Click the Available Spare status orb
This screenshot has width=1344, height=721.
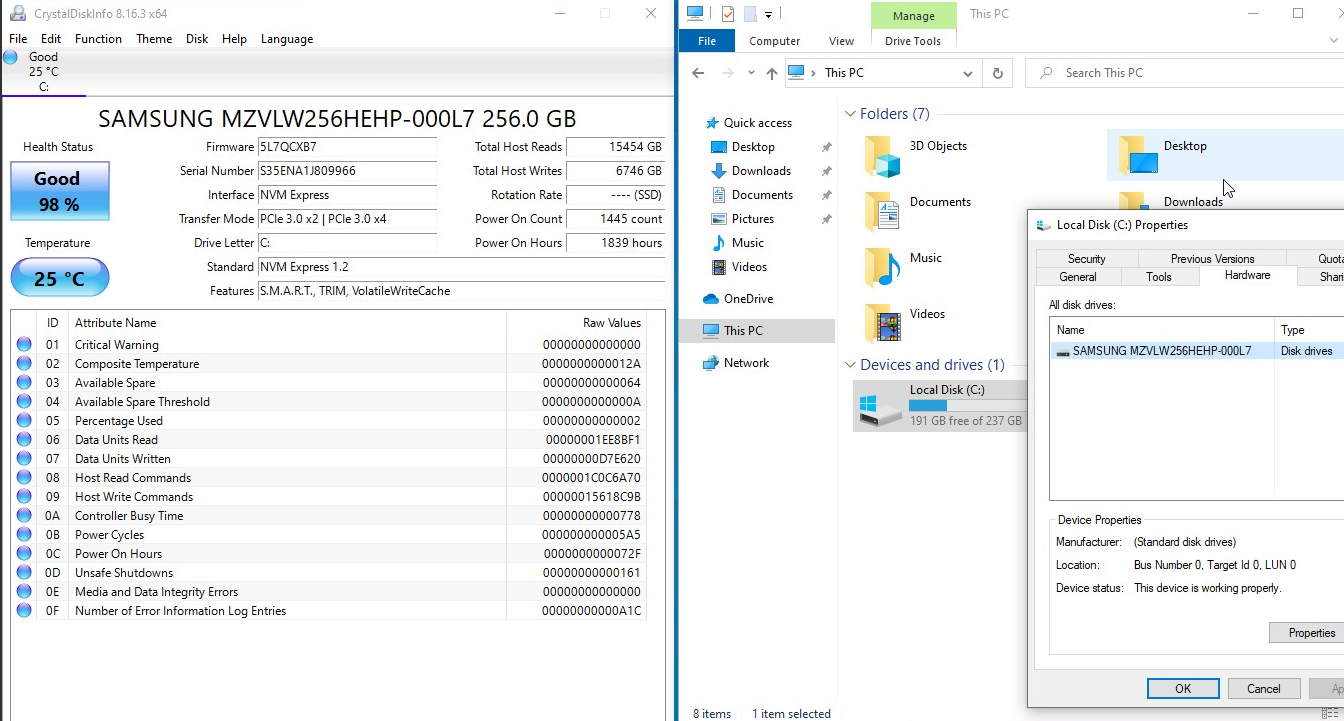24,383
